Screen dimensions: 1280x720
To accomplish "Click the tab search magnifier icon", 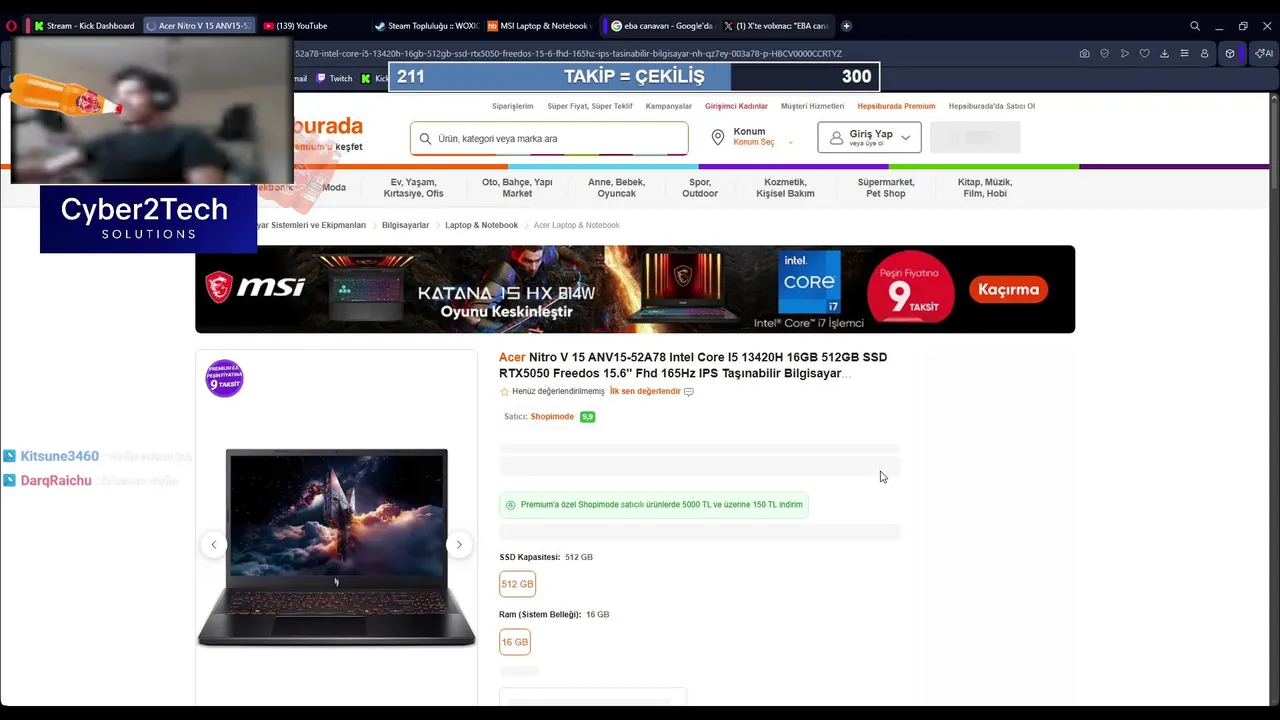I will point(1195,26).
